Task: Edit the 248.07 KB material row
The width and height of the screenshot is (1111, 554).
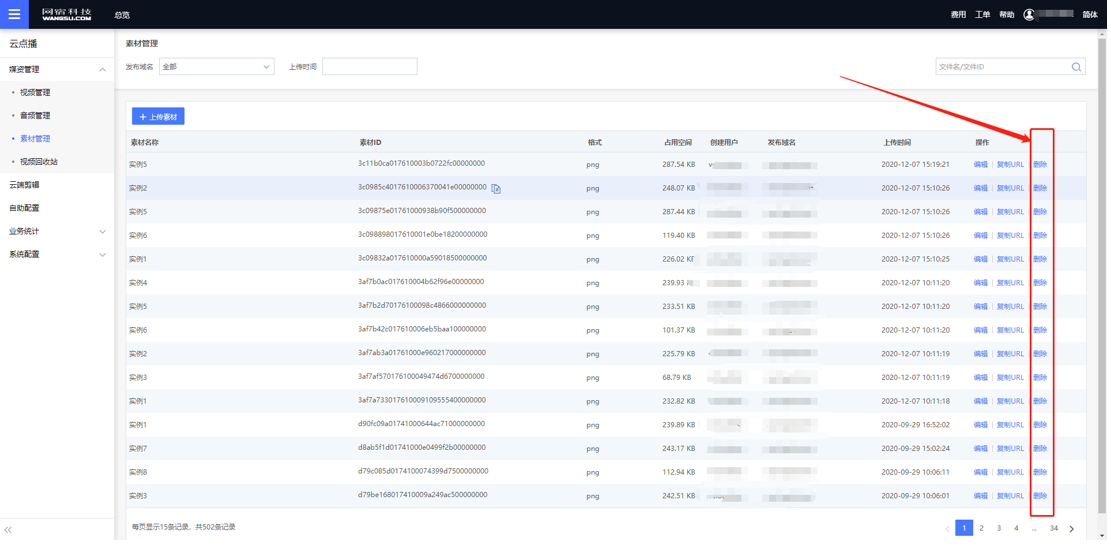Action: click(980, 188)
